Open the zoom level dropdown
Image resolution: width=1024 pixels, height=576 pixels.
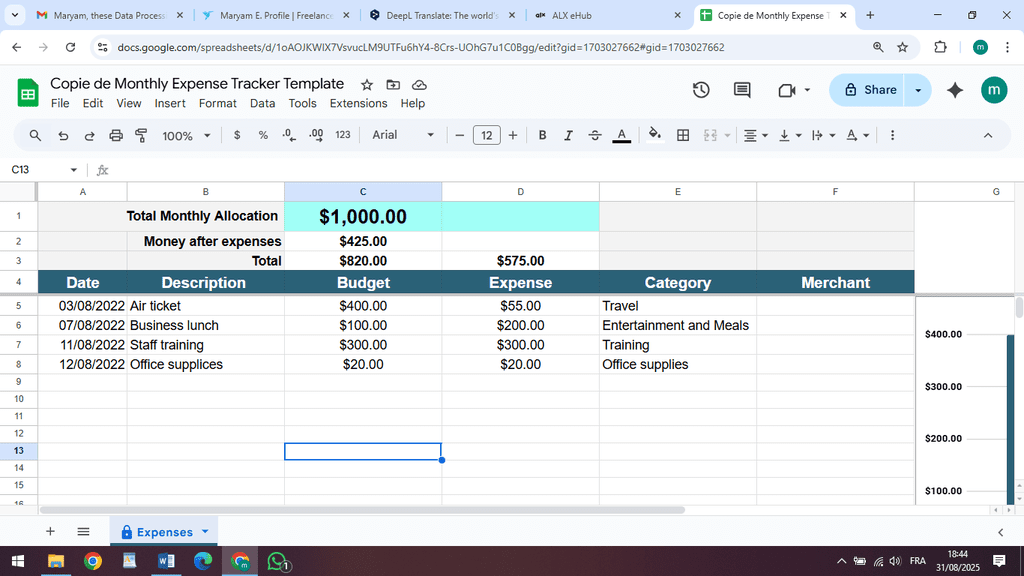[186, 135]
